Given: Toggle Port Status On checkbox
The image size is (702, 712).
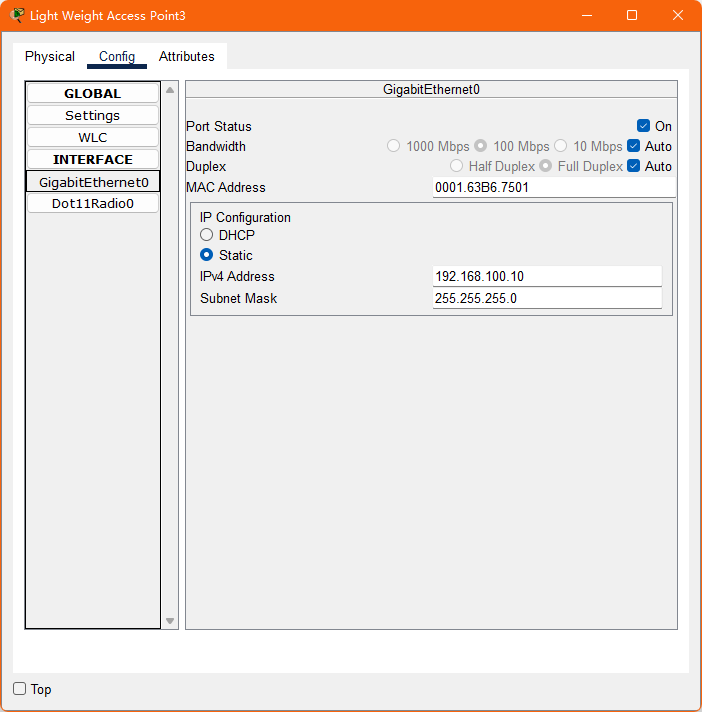Looking at the screenshot, I should coord(643,126).
